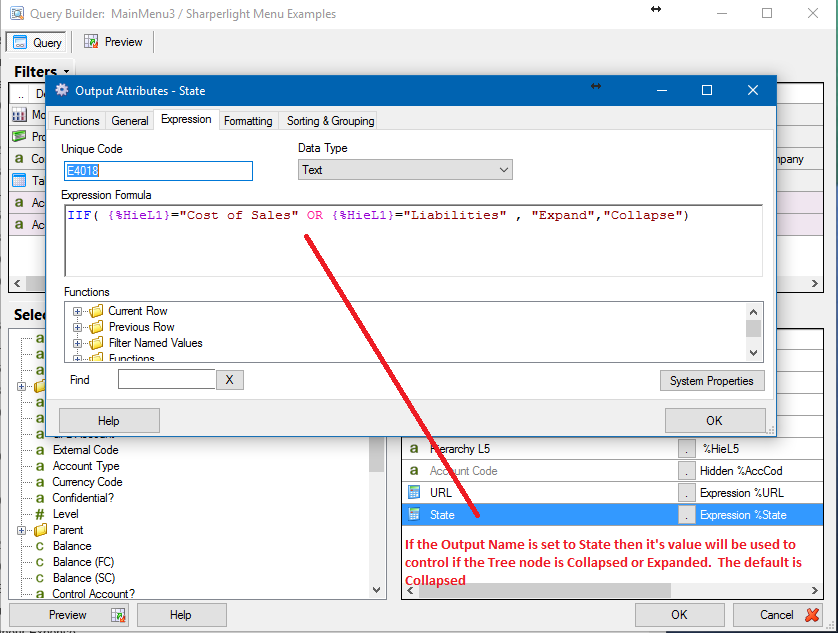Click the bottom Help button
The width and height of the screenshot is (838, 633).
[182, 615]
